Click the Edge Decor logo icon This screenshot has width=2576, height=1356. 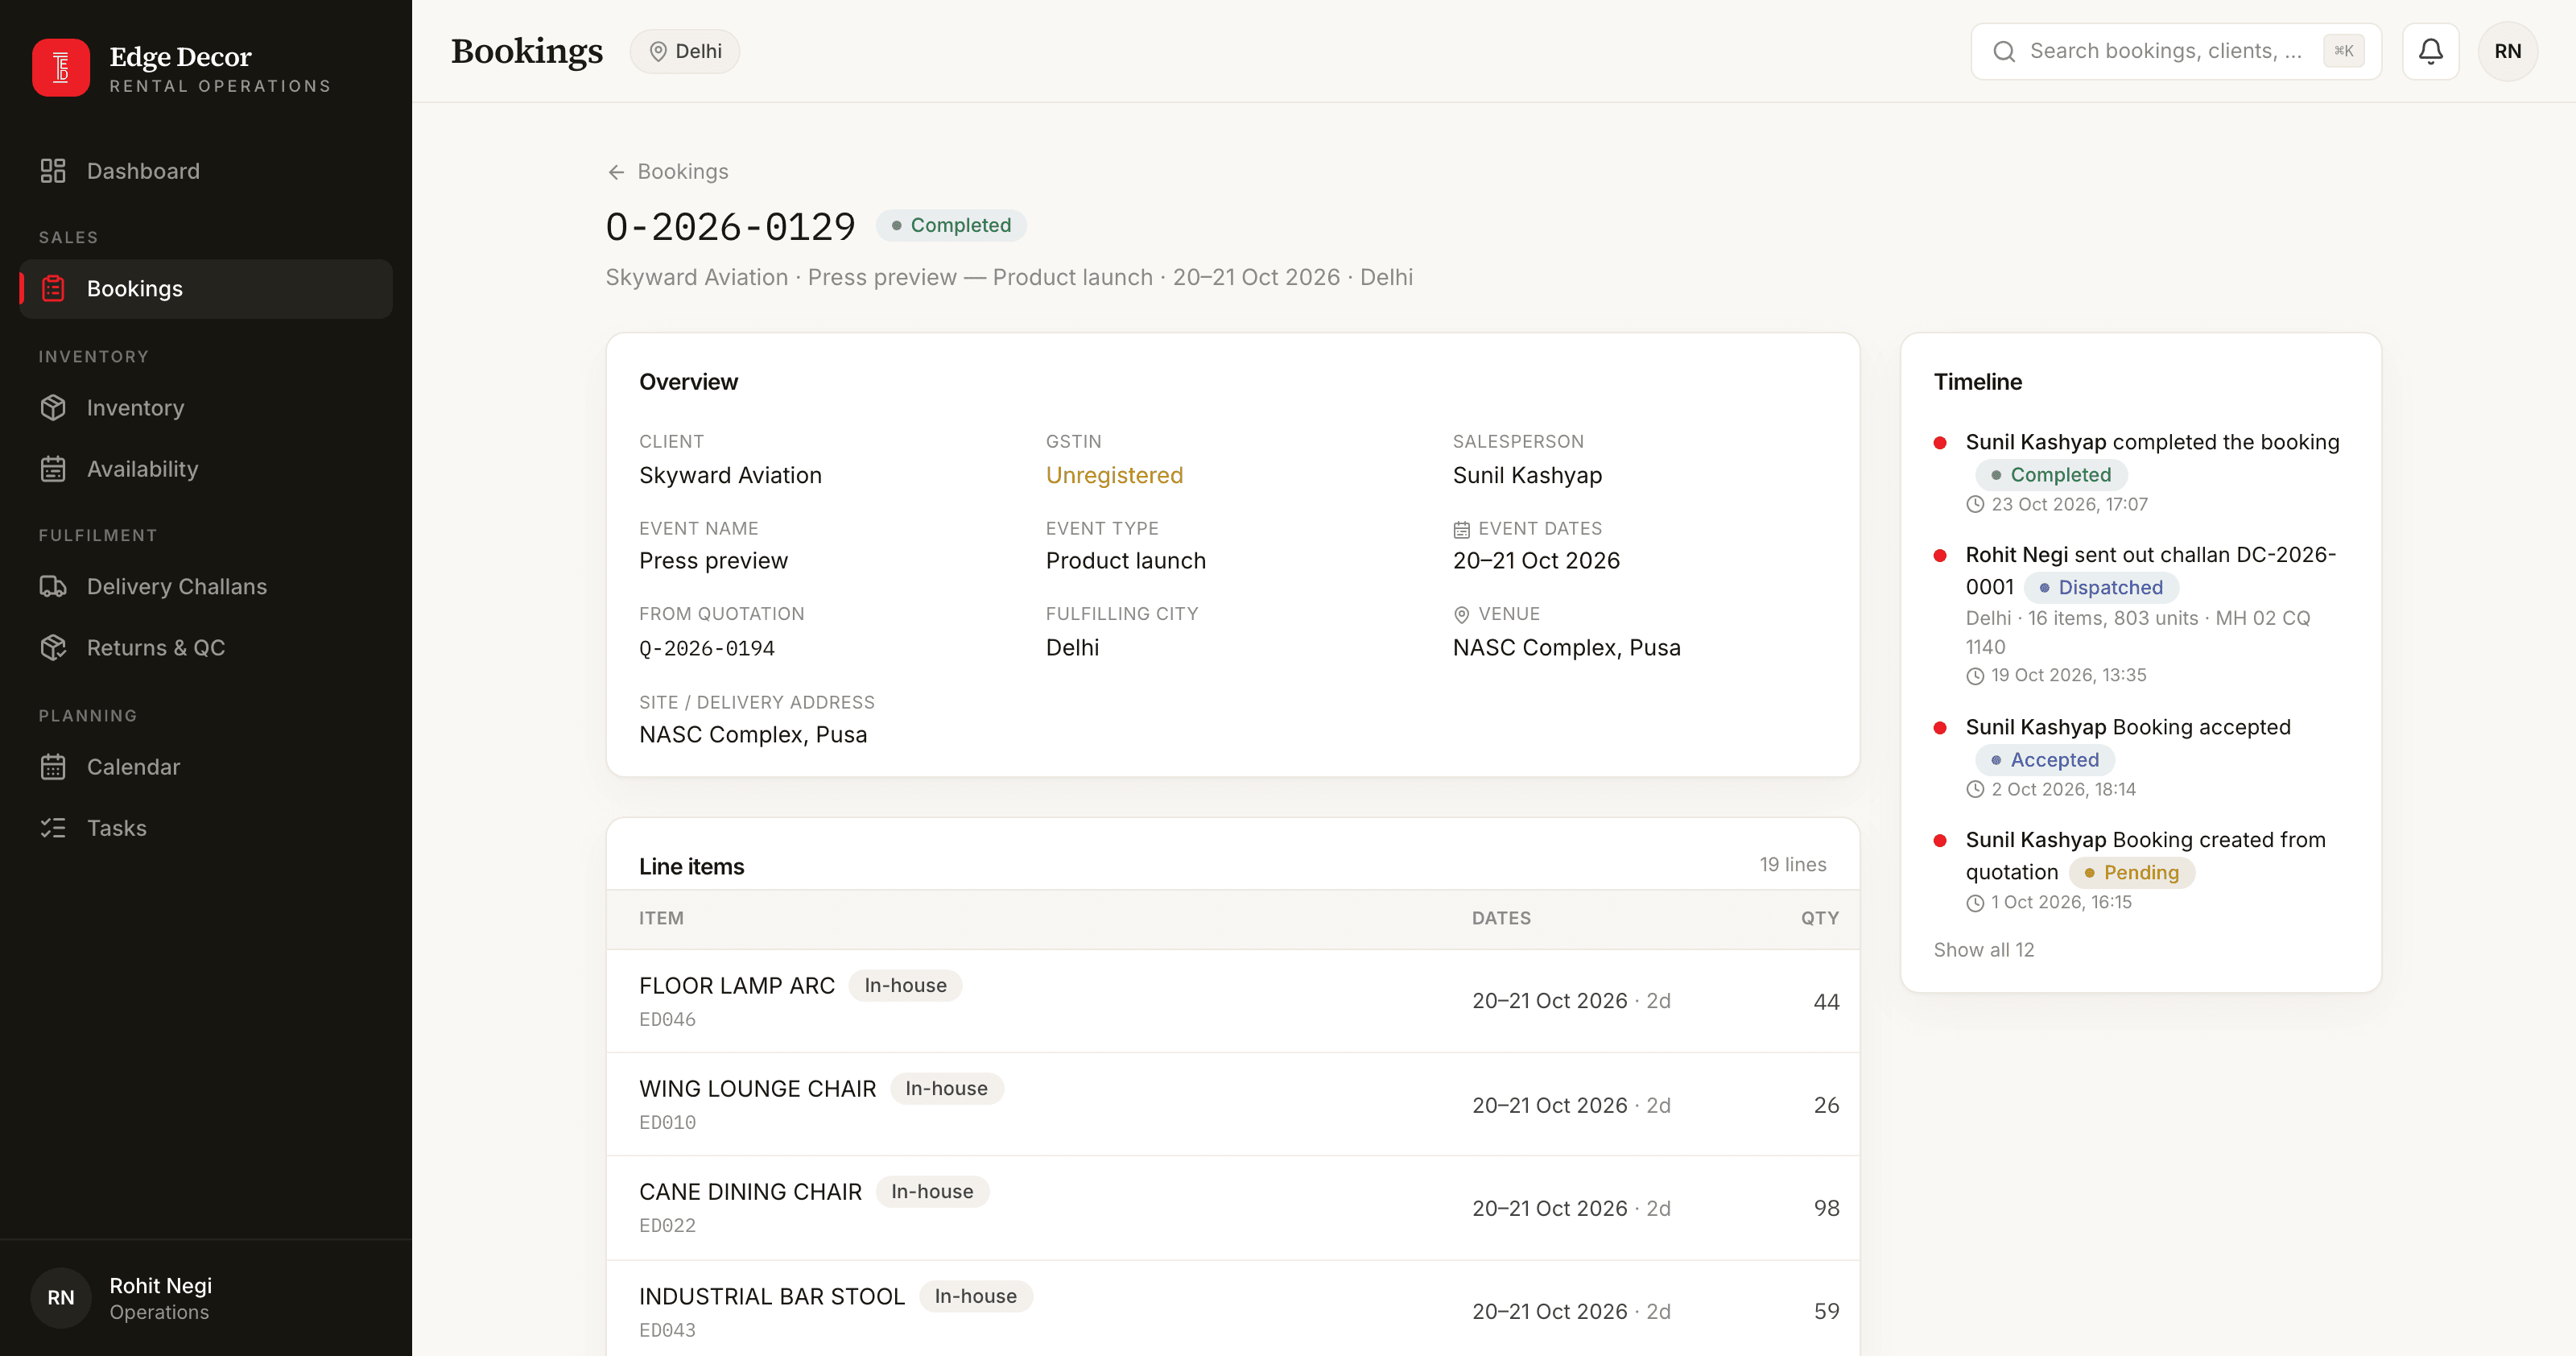point(61,68)
